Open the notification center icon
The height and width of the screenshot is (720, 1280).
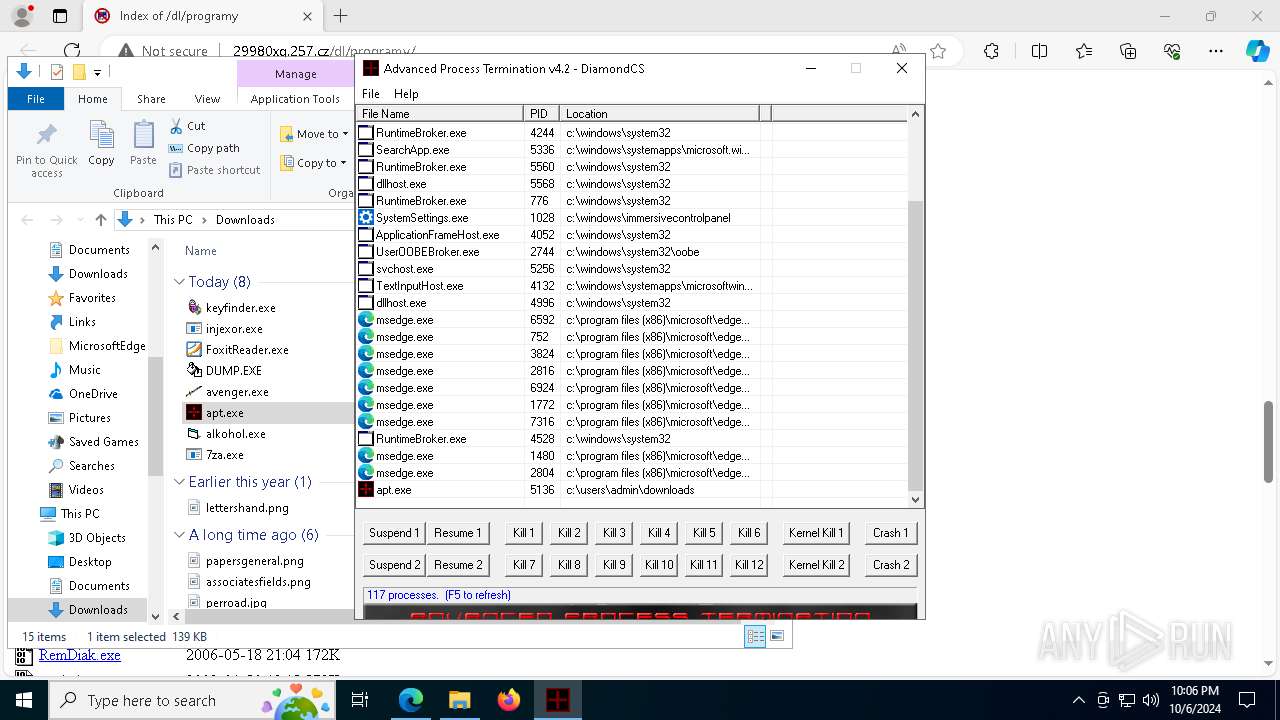pyautogui.click(x=1247, y=700)
